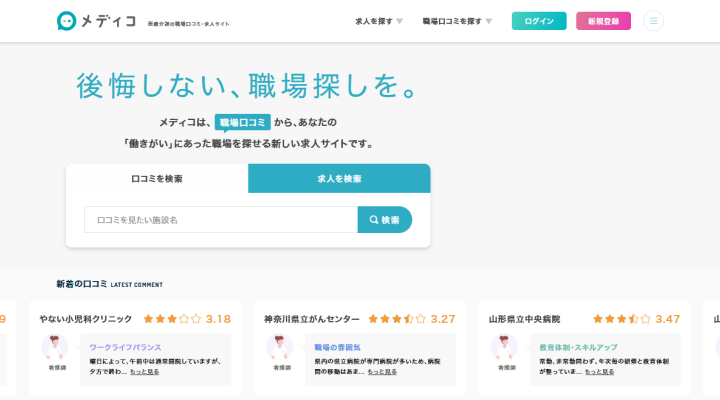Image resolution: width=720 pixels, height=400 pixels.
Task: Expand the 求人を探す dropdown
Action: (x=379, y=21)
